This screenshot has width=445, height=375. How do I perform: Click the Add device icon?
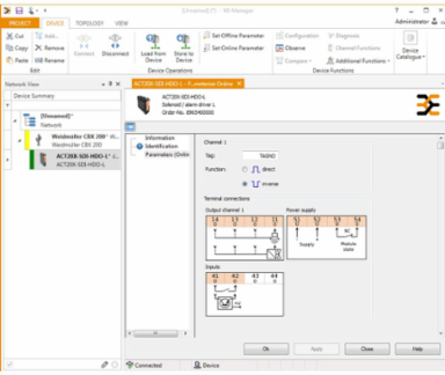(x=39, y=36)
